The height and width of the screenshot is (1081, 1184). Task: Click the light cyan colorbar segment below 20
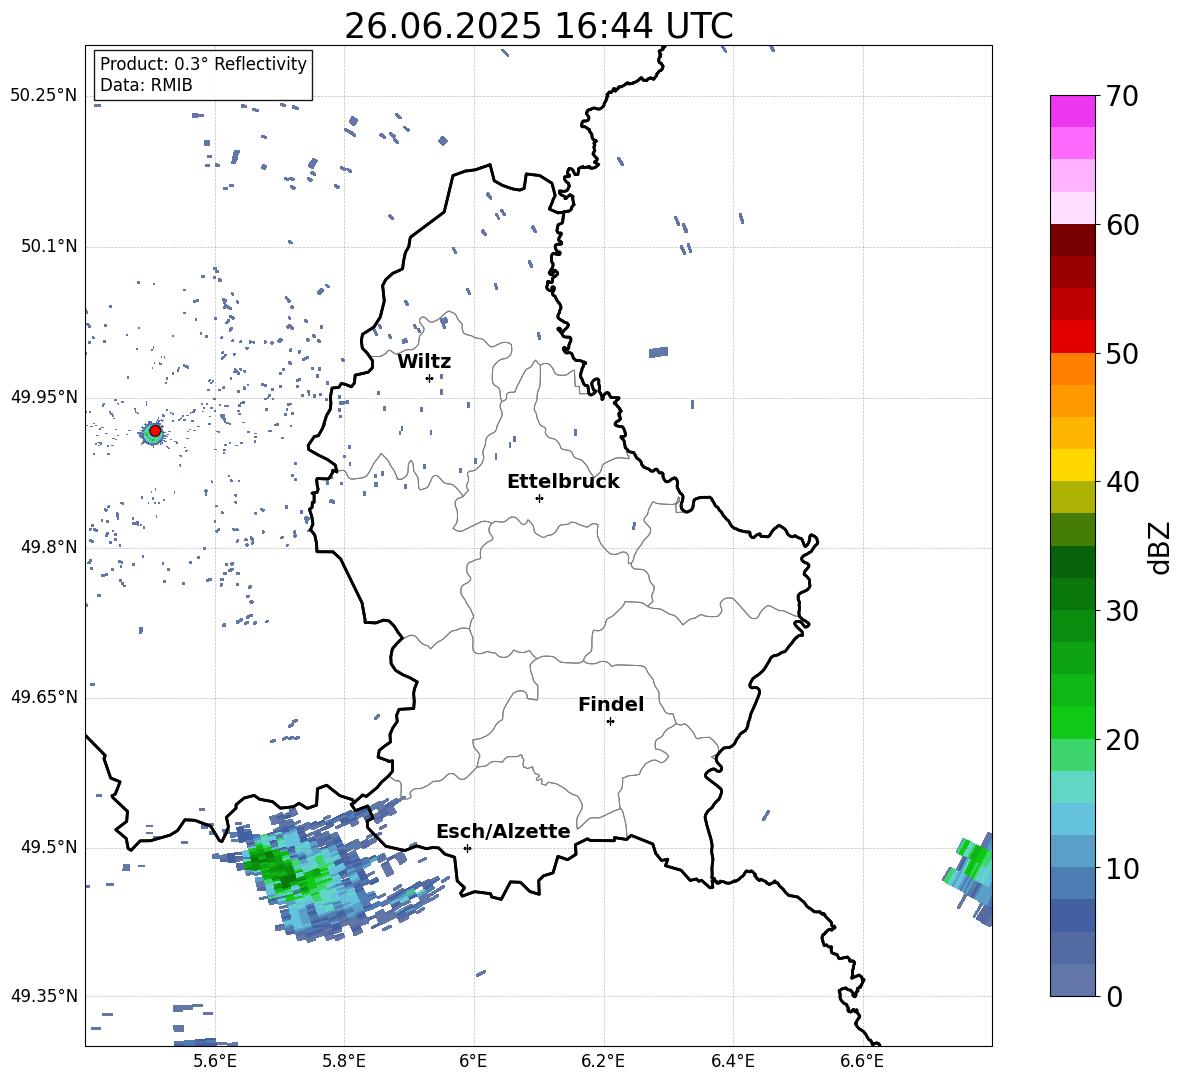pyautogui.click(x=1072, y=787)
